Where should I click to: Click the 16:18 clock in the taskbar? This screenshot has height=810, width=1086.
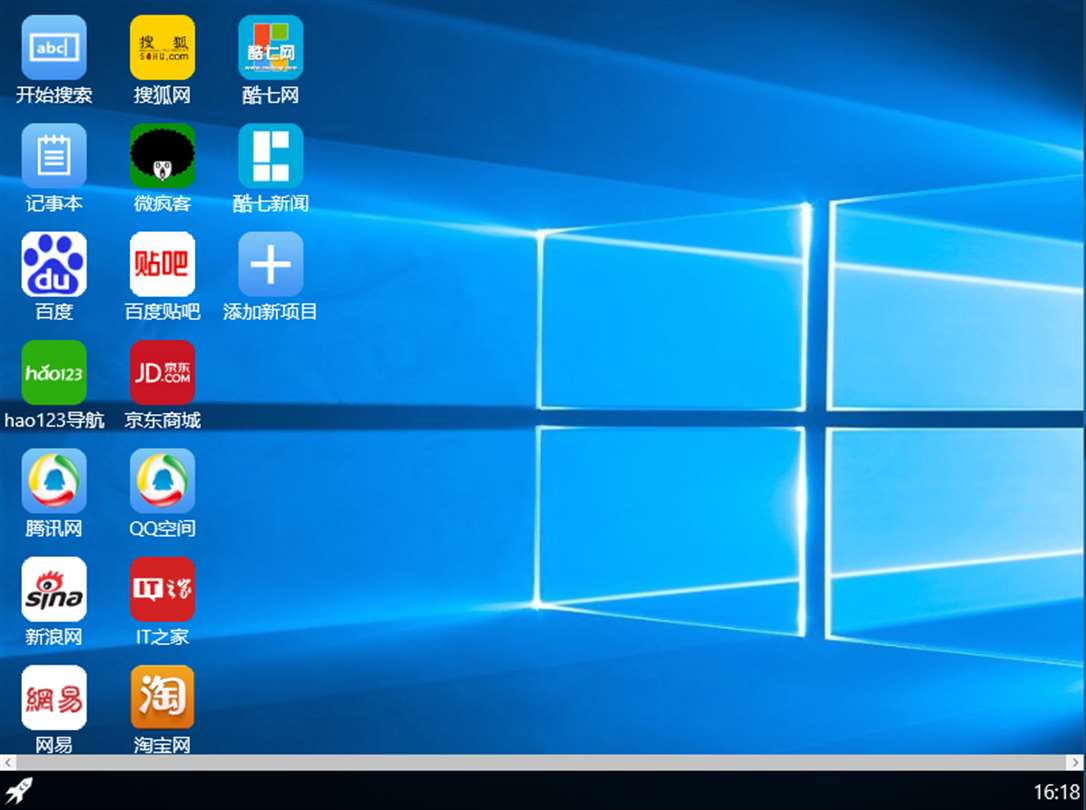[1056, 791]
